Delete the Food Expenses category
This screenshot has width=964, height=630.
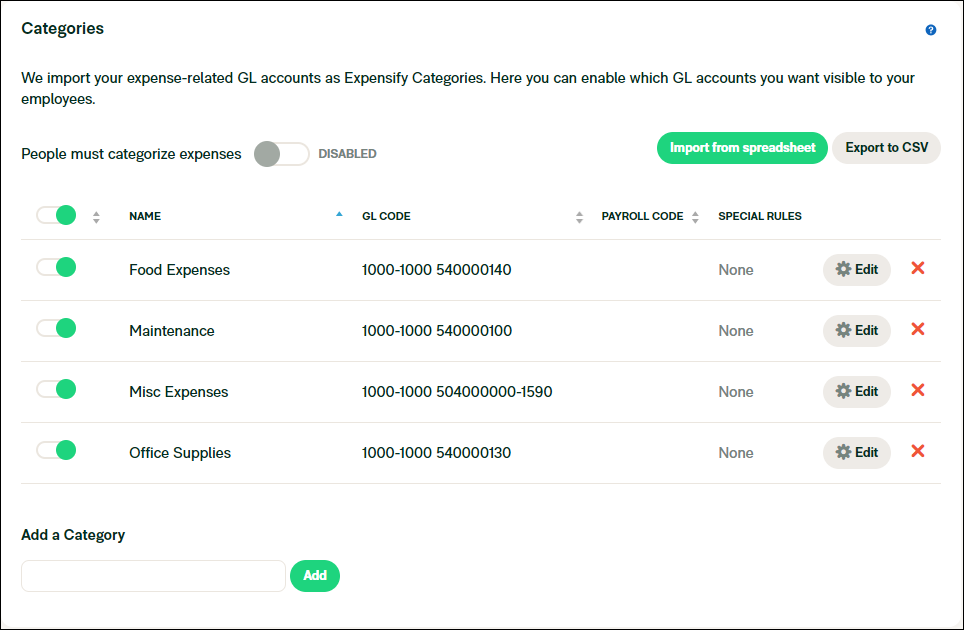pyautogui.click(x=917, y=268)
